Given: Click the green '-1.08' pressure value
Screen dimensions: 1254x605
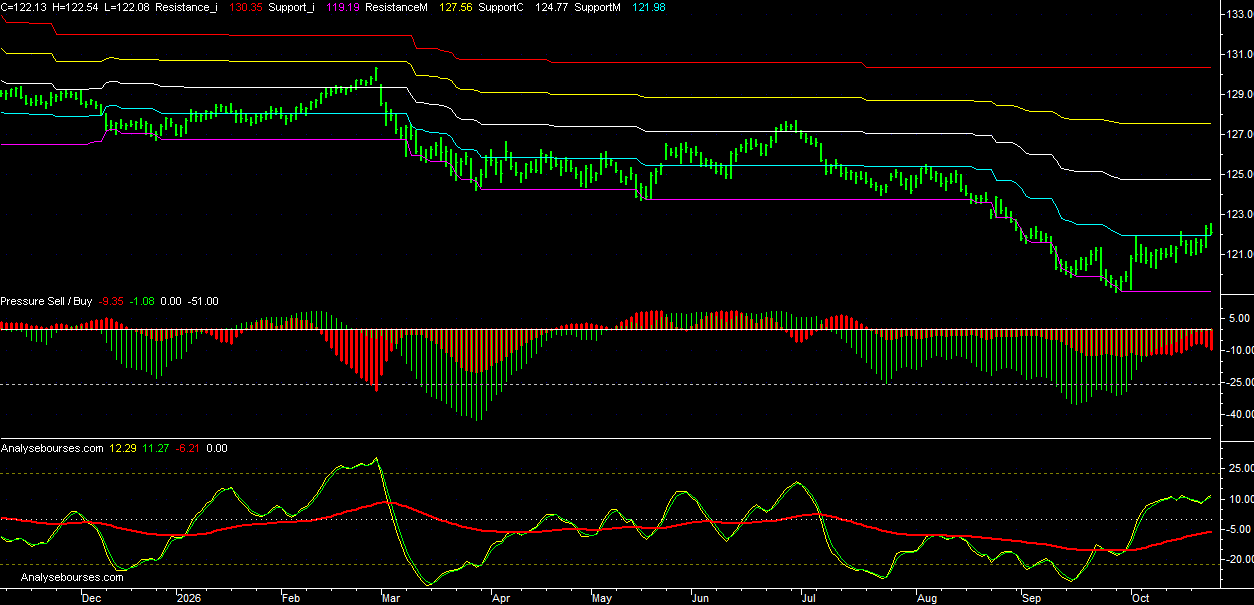Looking at the screenshot, I should [x=141, y=301].
